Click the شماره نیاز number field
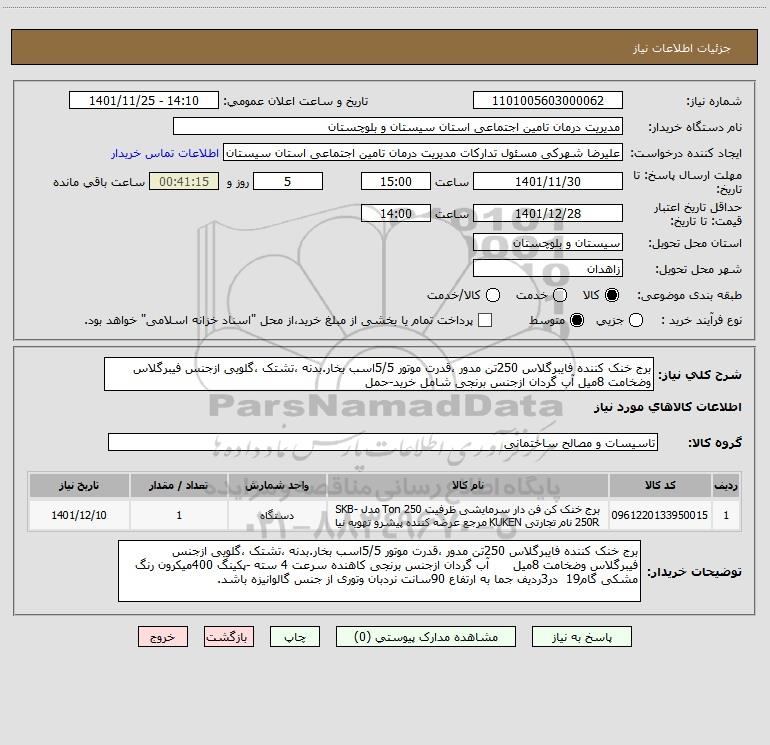770x745 pixels. tap(548, 101)
